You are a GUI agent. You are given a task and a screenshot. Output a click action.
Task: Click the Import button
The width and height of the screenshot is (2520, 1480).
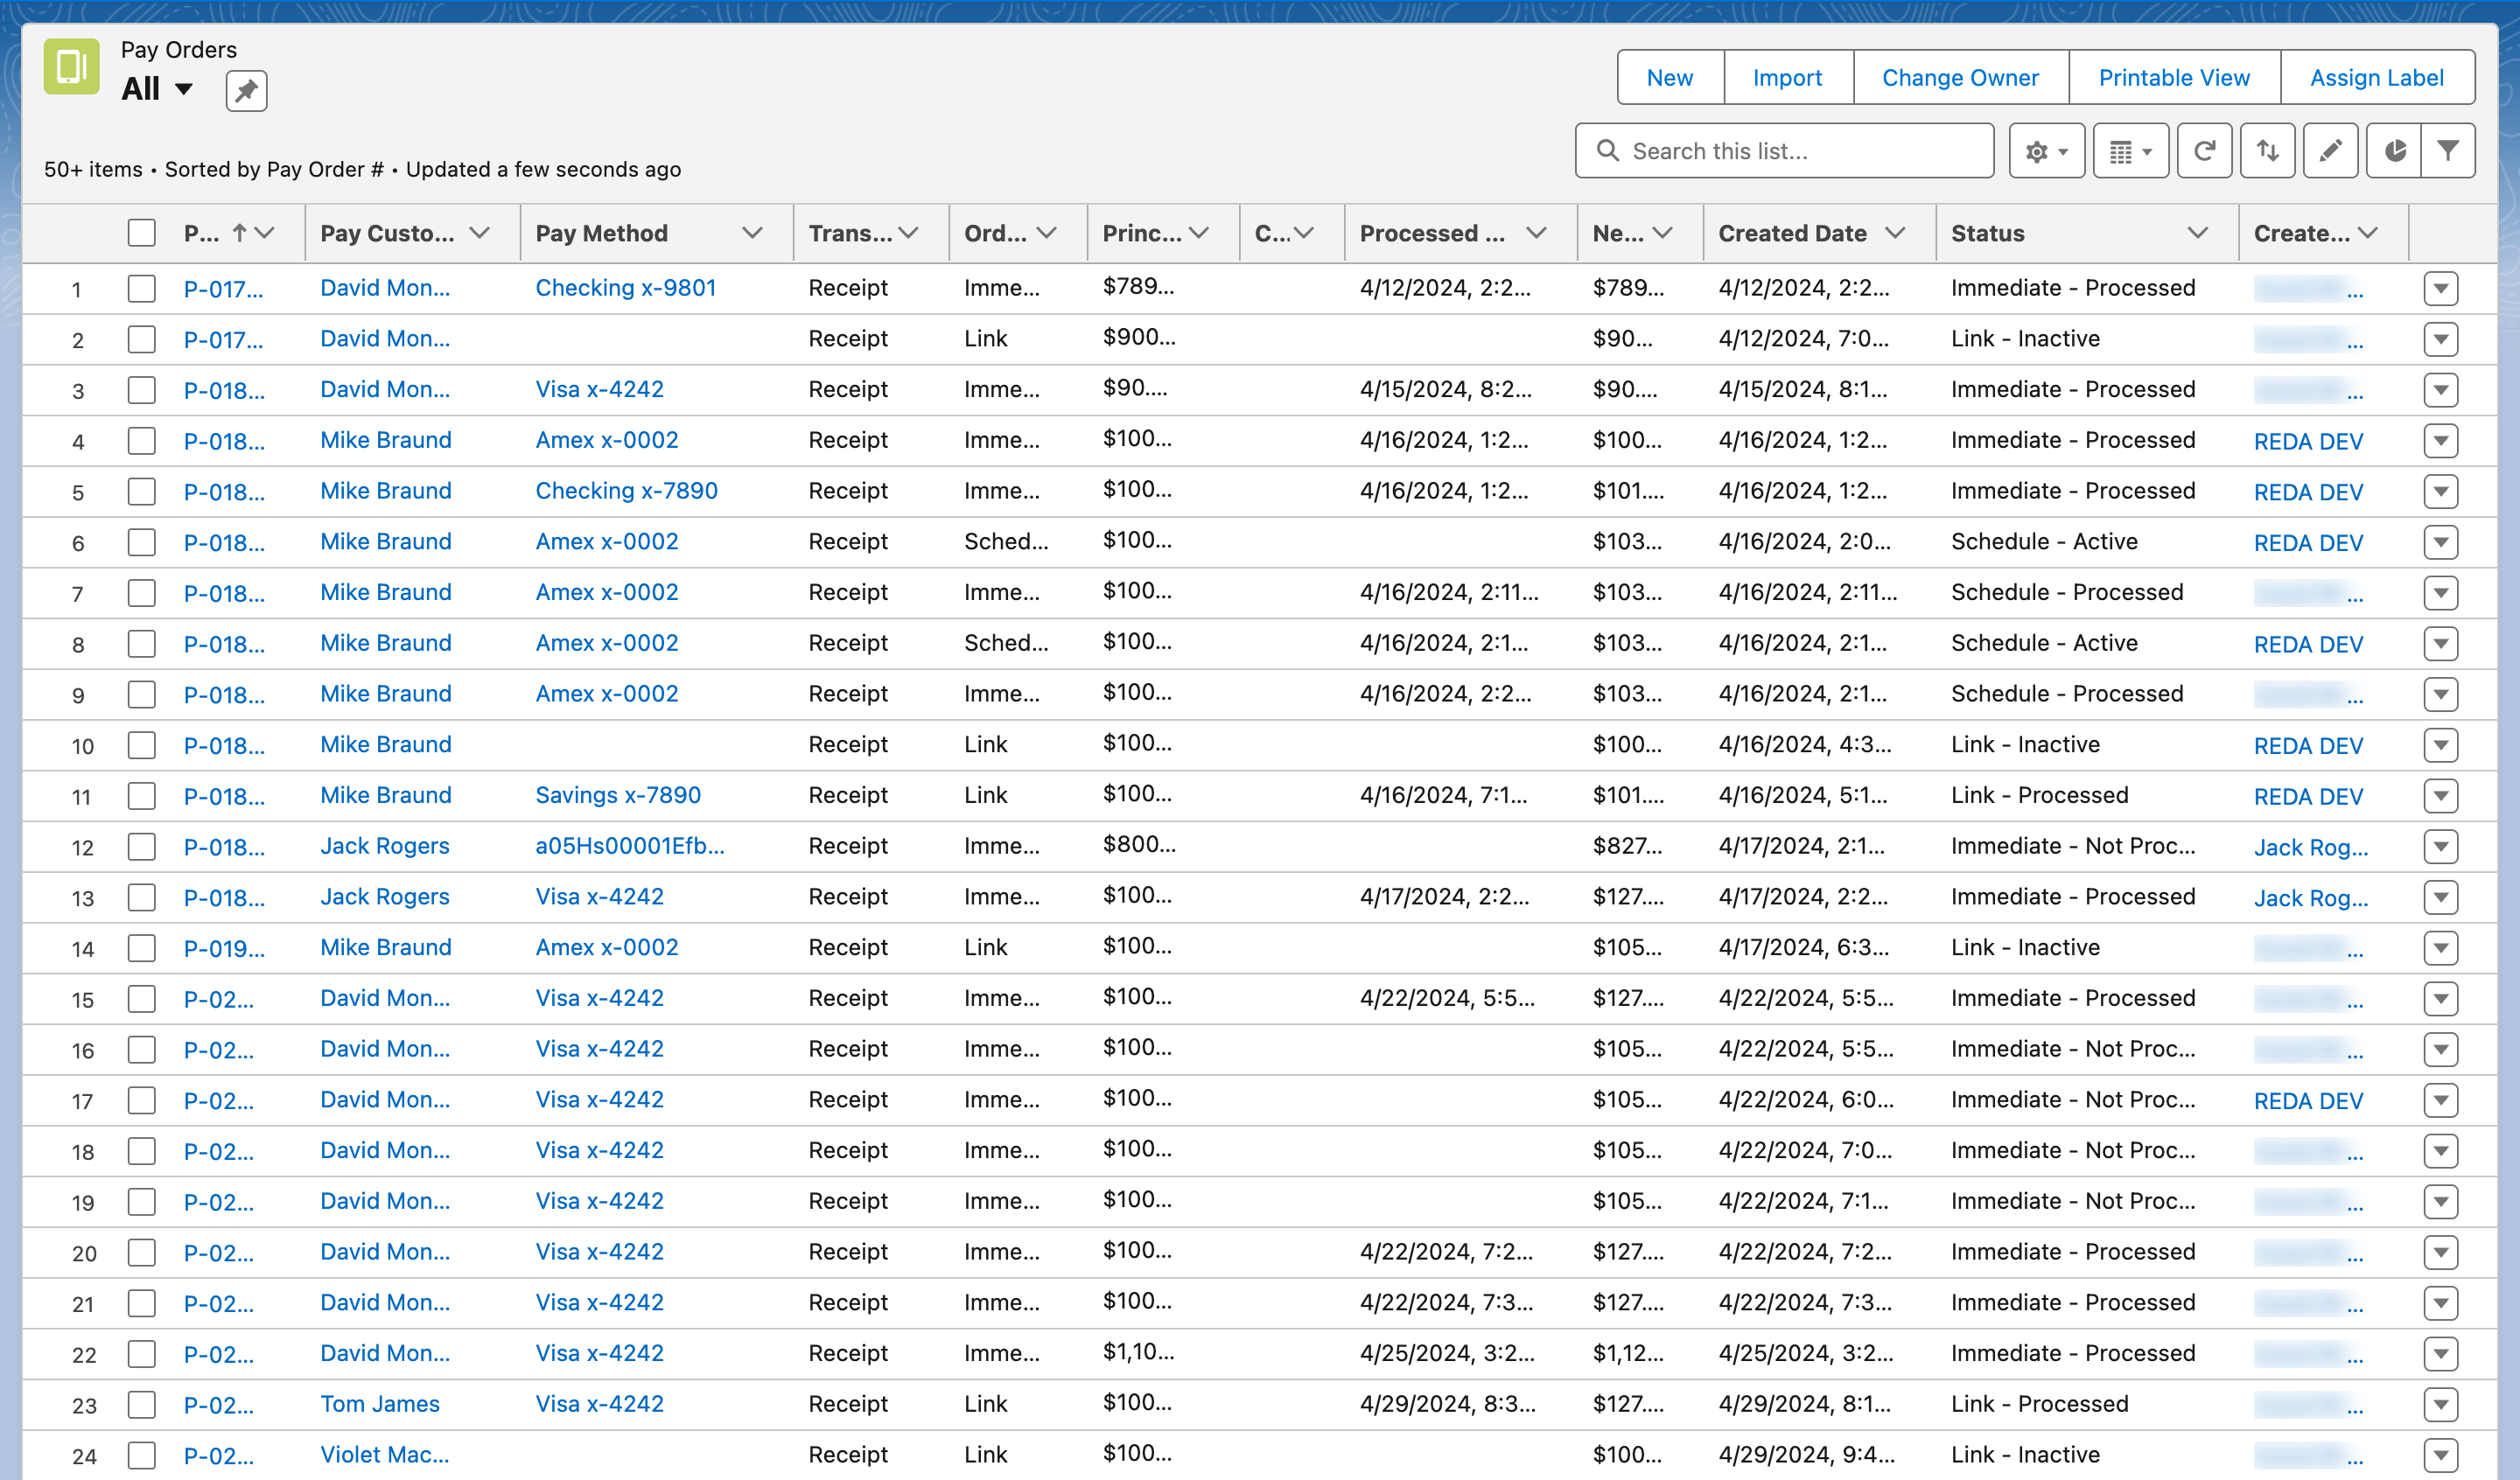pos(1788,78)
